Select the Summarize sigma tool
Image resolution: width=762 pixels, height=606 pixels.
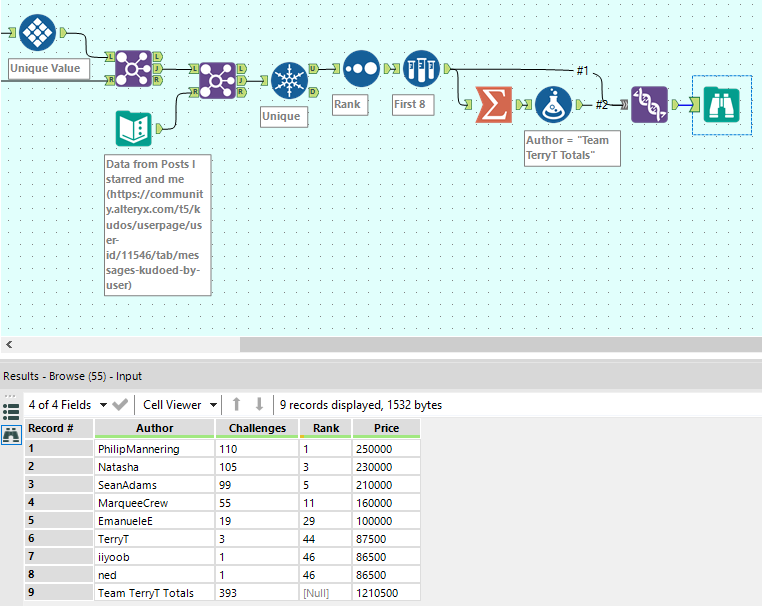tap(493, 104)
